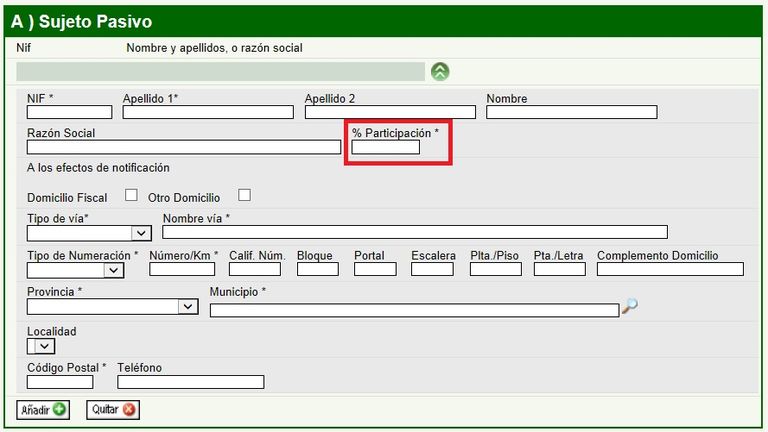
Task: Open the Tipo de vía dropdown
Action: tap(89, 233)
